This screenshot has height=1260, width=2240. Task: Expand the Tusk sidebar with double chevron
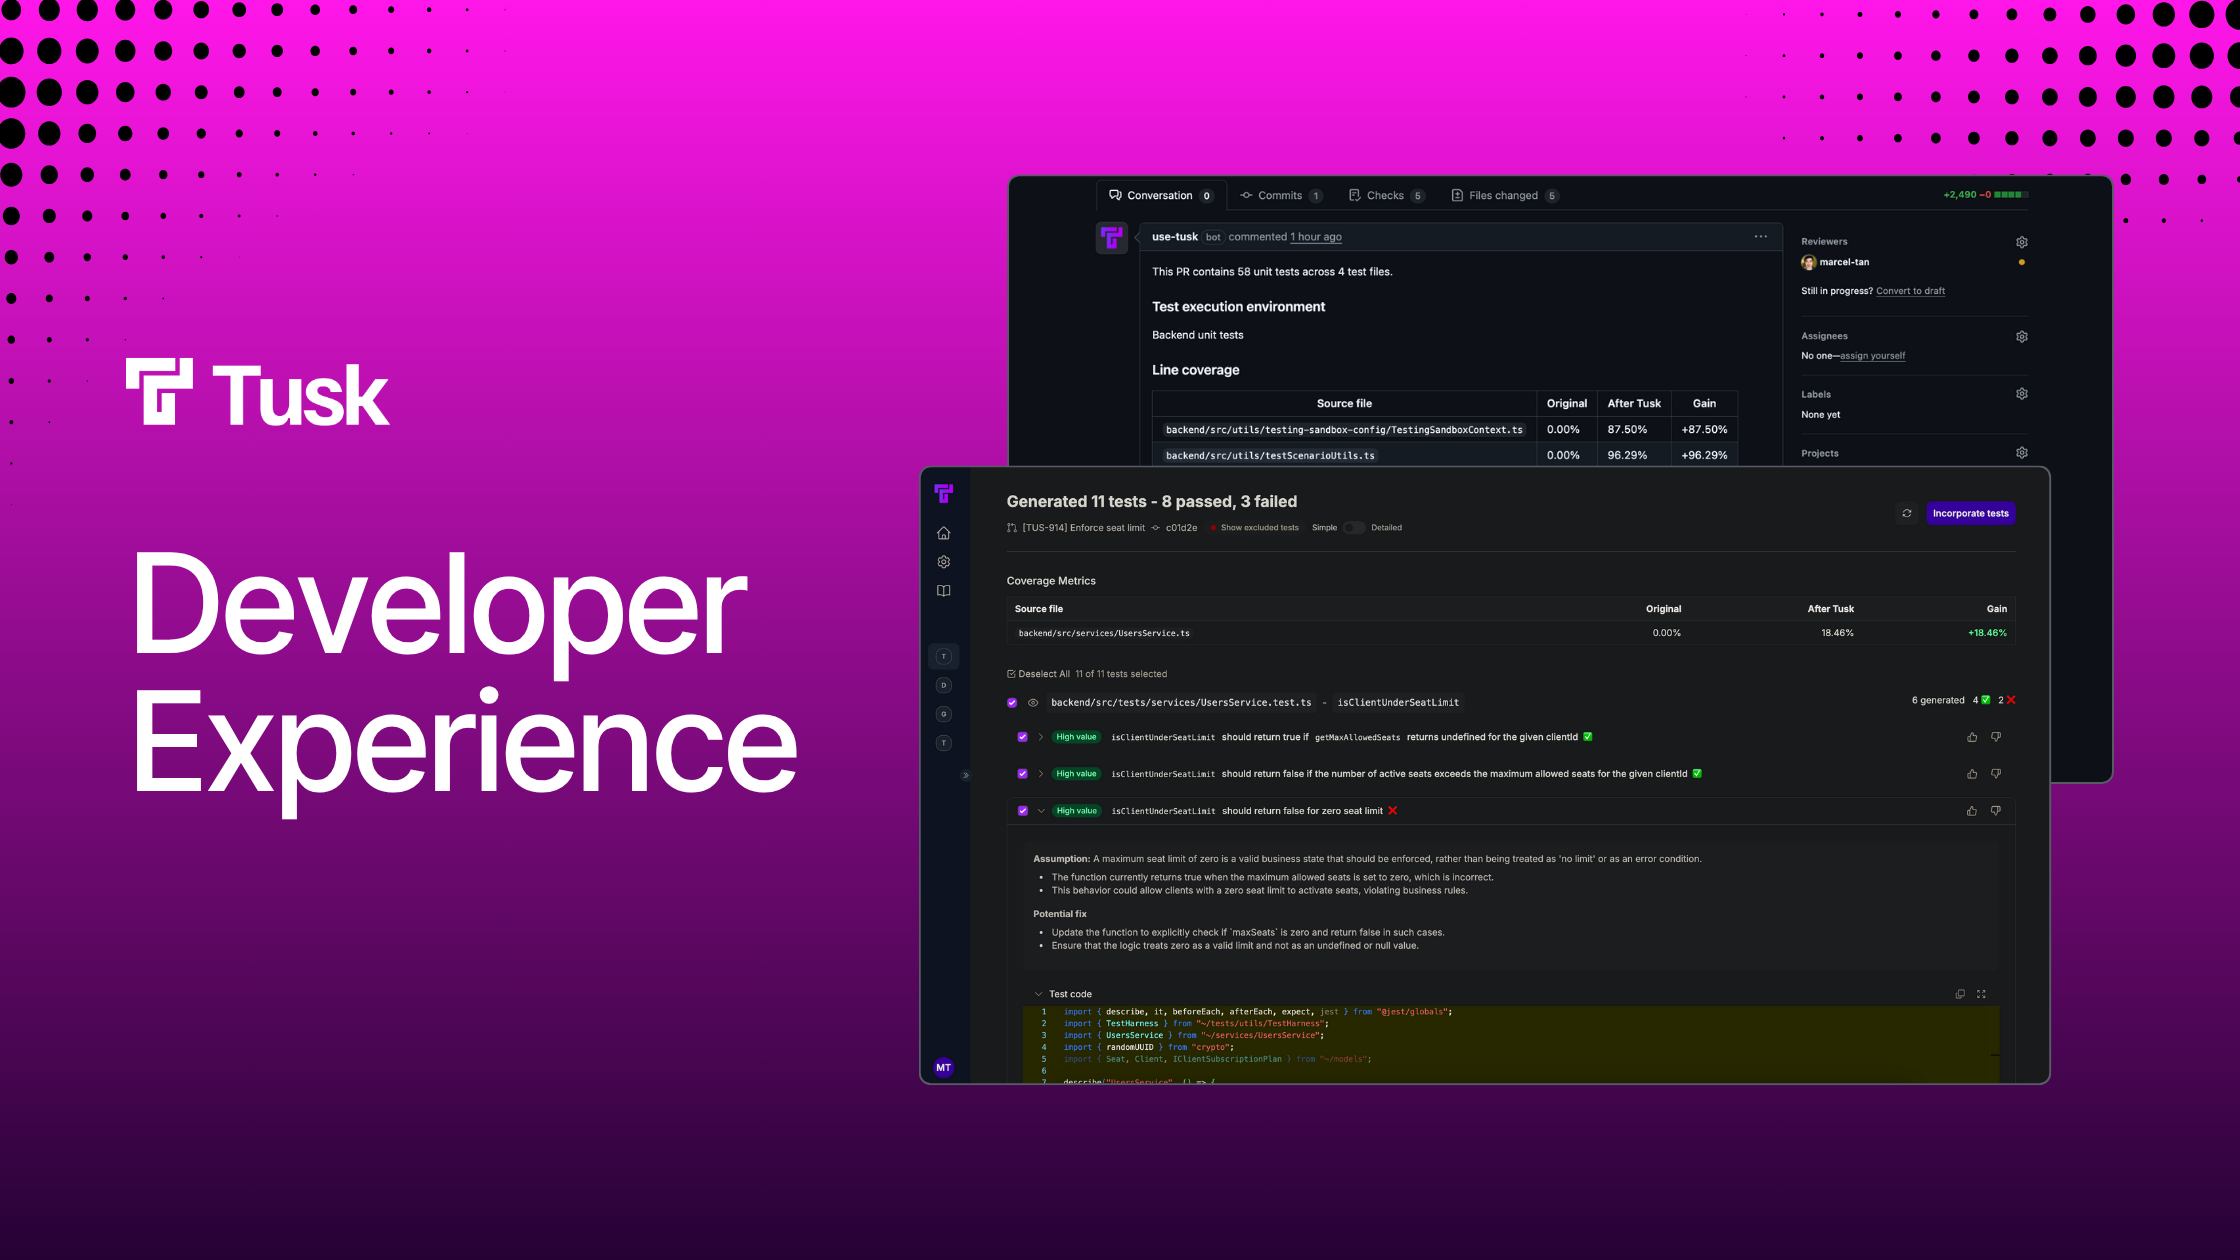(x=965, y=775)
